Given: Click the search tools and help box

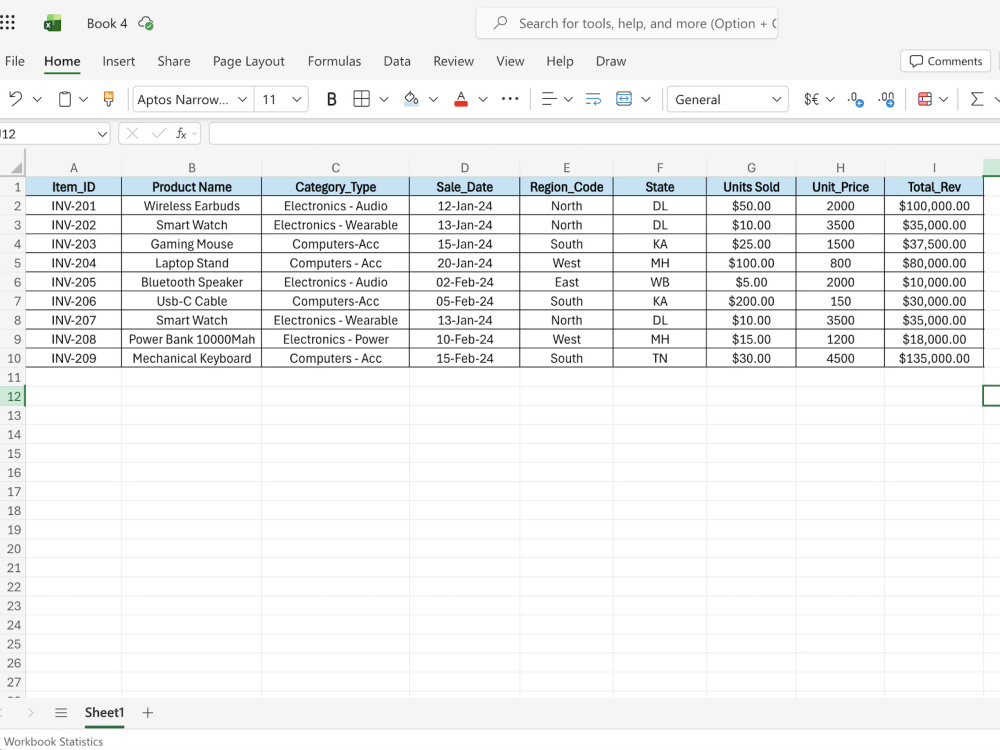Looking at the screenshot, I should point(627,24).
